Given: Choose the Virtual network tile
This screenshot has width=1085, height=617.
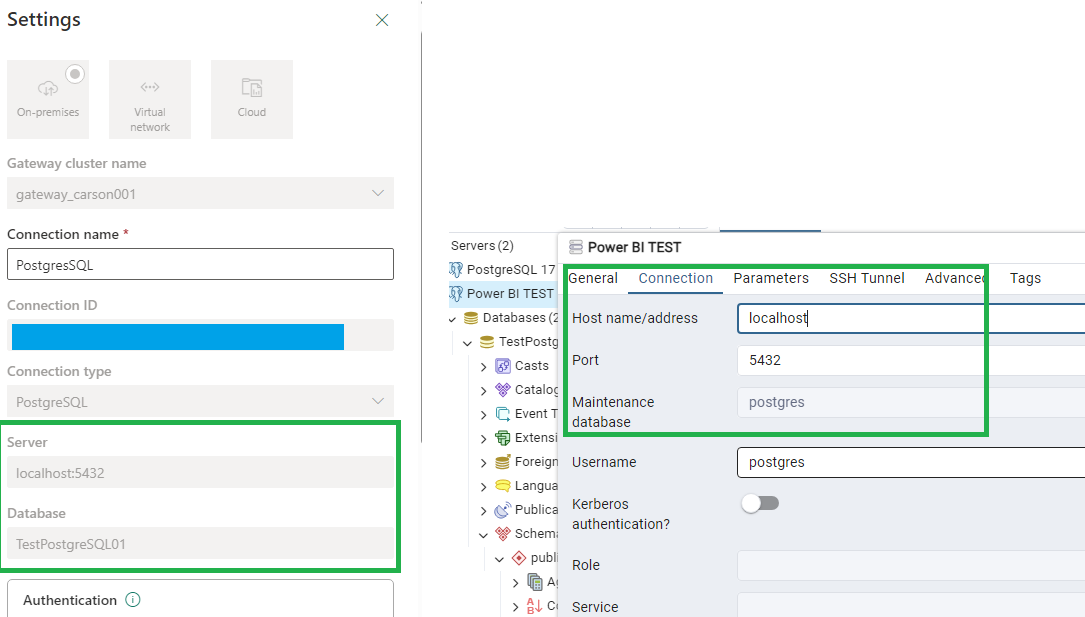Looking at the screenshot, I should click(x=149, y=99).
